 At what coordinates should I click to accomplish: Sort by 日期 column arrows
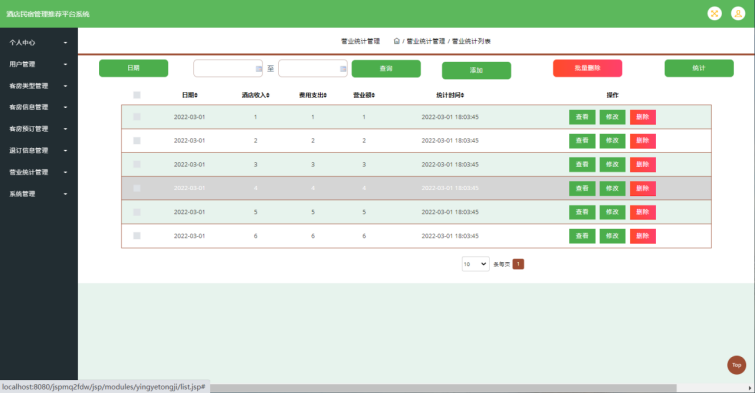196,95
